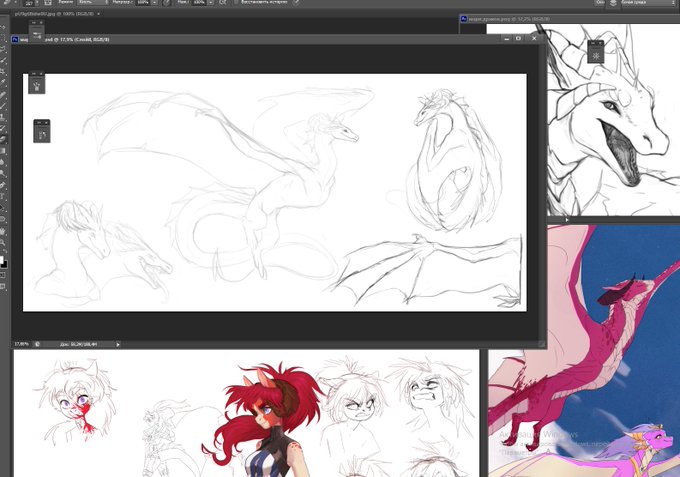
Task: Open the status bar info arrow menu
Action: [x=118, y=344]
